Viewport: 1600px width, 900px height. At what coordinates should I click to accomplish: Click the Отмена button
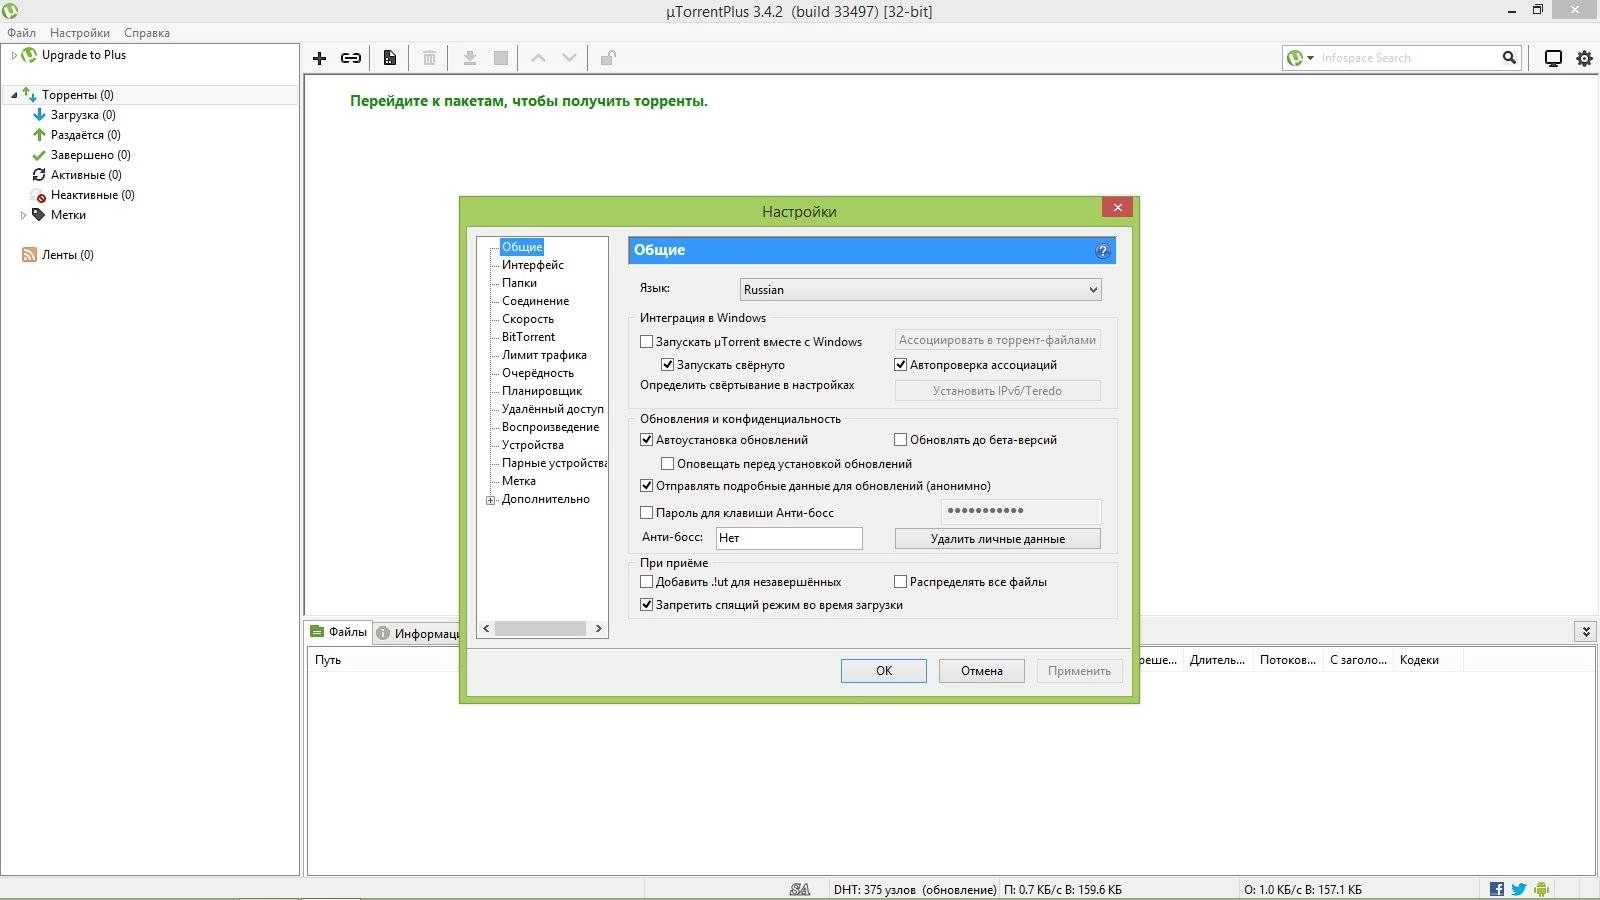click(982, 671)
